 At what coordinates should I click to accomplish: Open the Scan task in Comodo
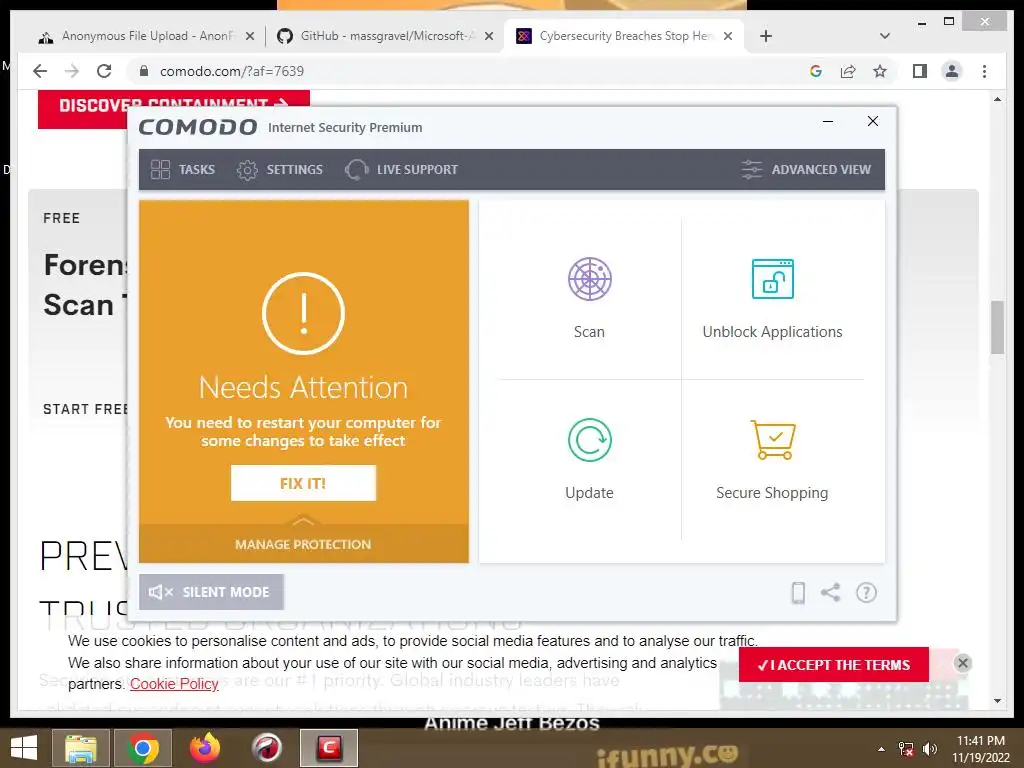(589, 298)
